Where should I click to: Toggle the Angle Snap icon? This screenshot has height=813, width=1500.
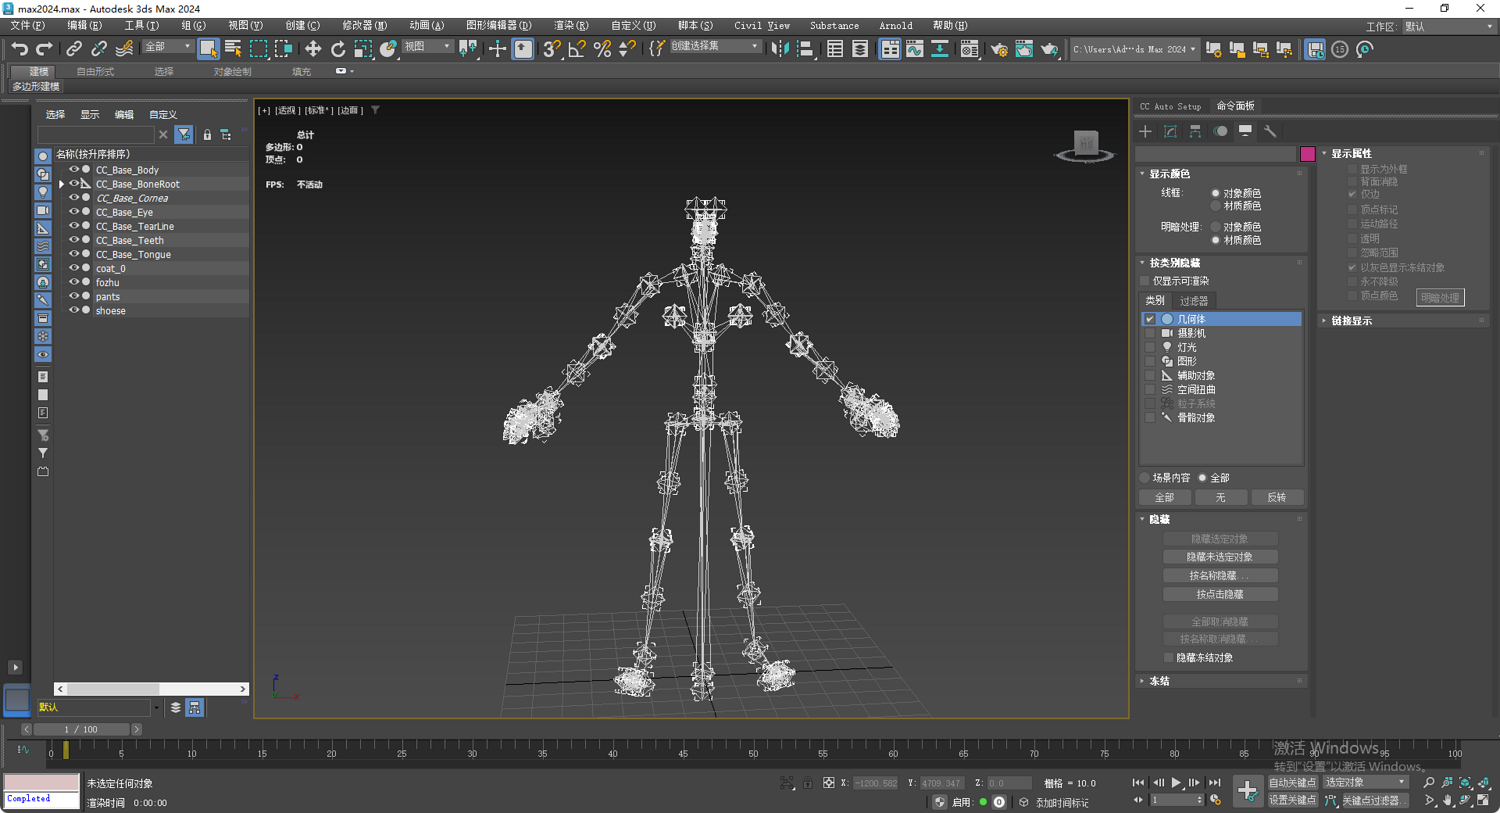(577, 49)
